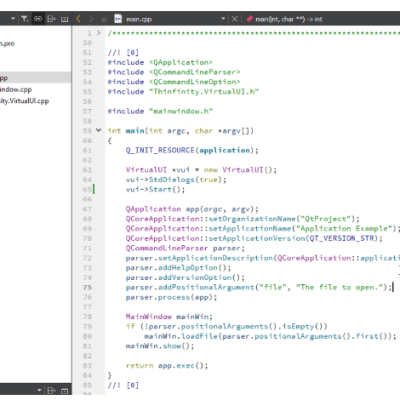The width and height of the screenshot is (400, 400).
Task: Click parser.addVersionOption() line
Action: [185, 277]
